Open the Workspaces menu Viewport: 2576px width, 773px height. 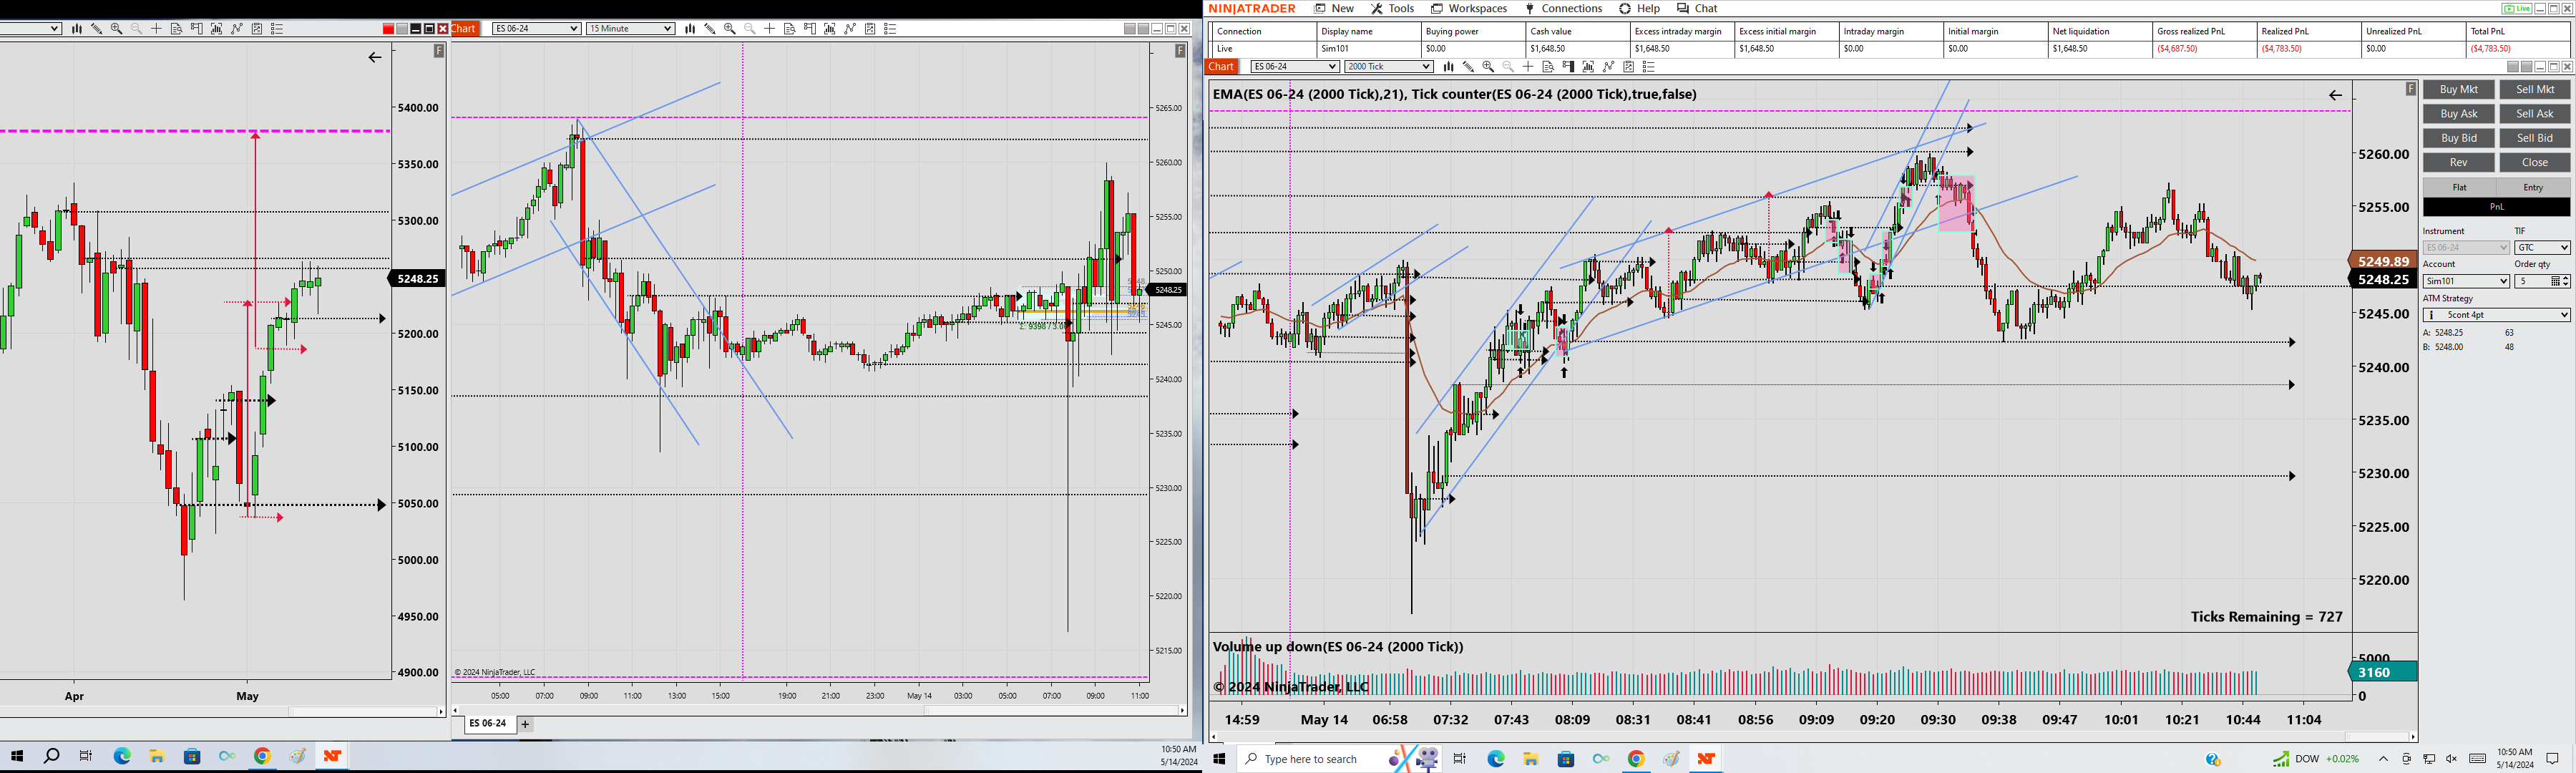pos(1469,9)
